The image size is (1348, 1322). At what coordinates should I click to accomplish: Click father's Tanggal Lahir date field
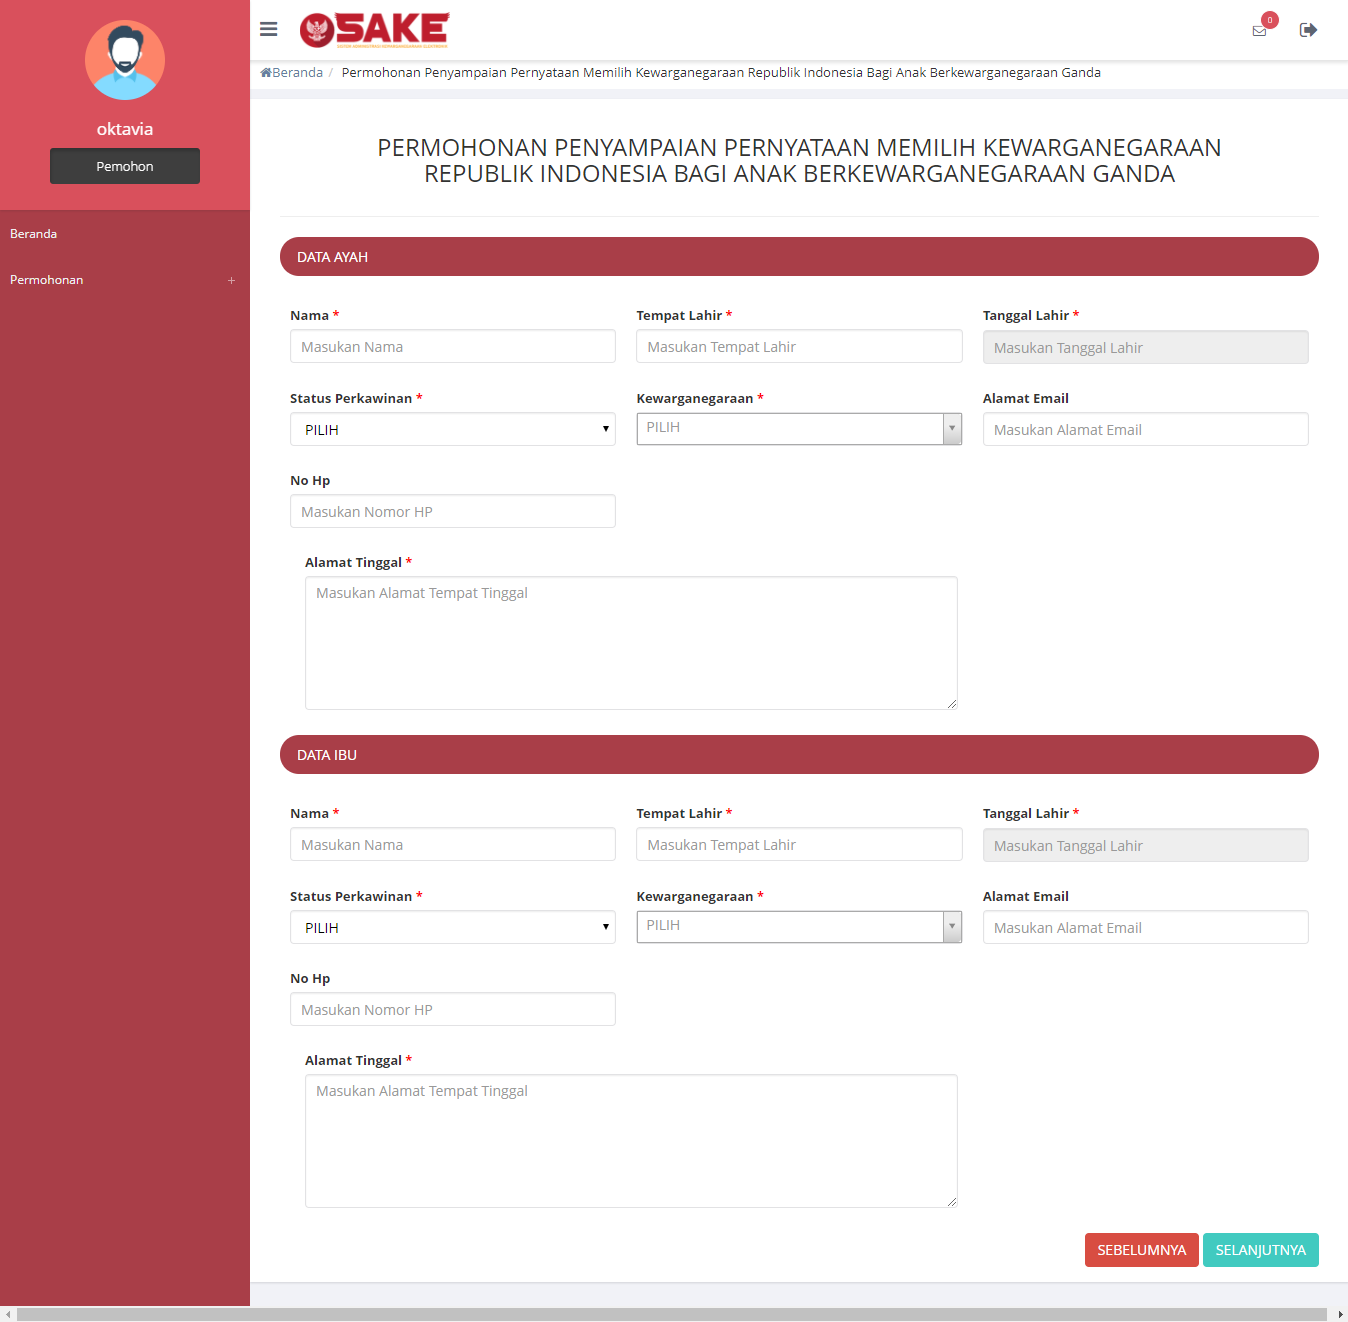1145,348
